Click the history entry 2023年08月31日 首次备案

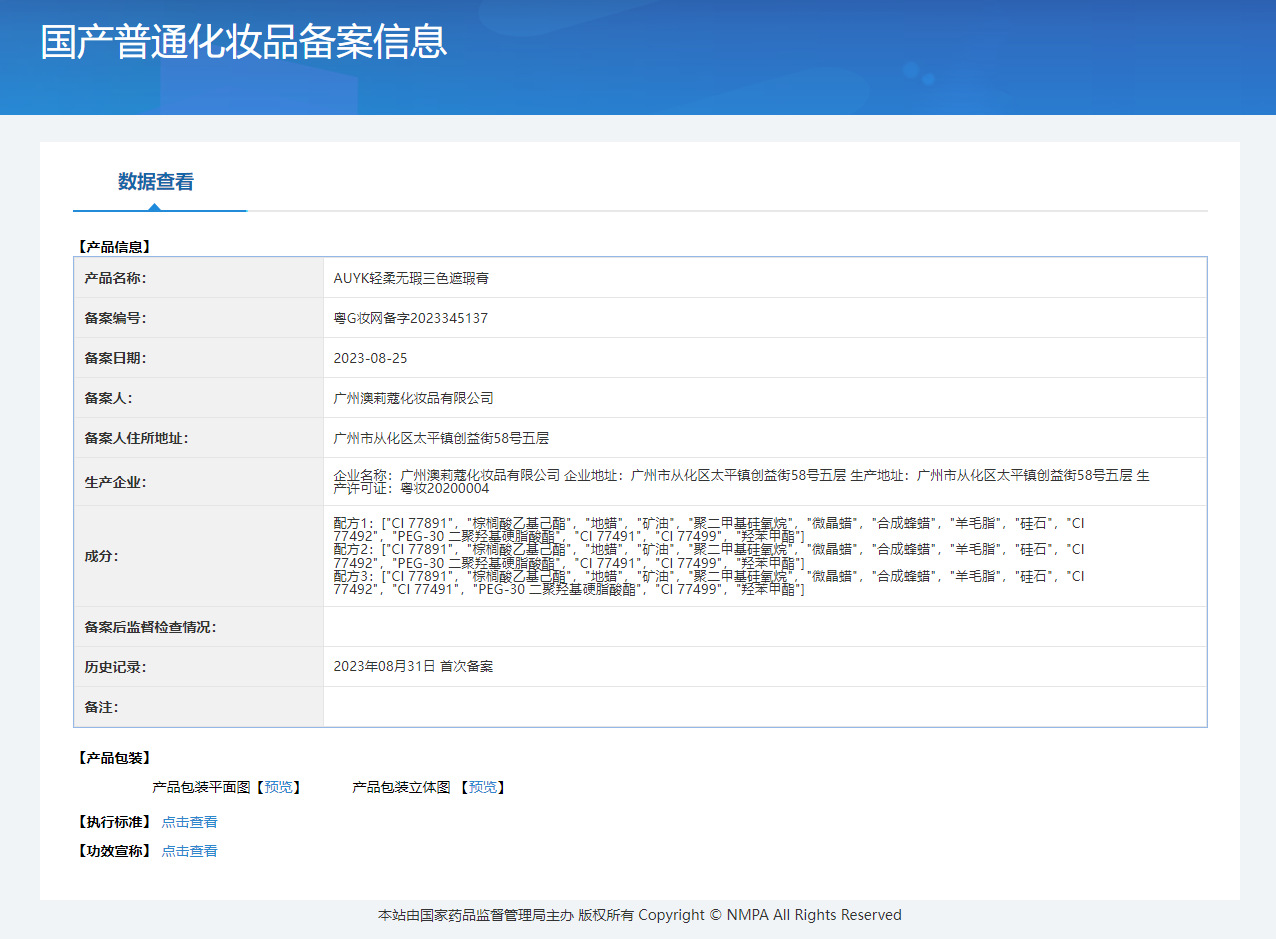tap(413, 666)
